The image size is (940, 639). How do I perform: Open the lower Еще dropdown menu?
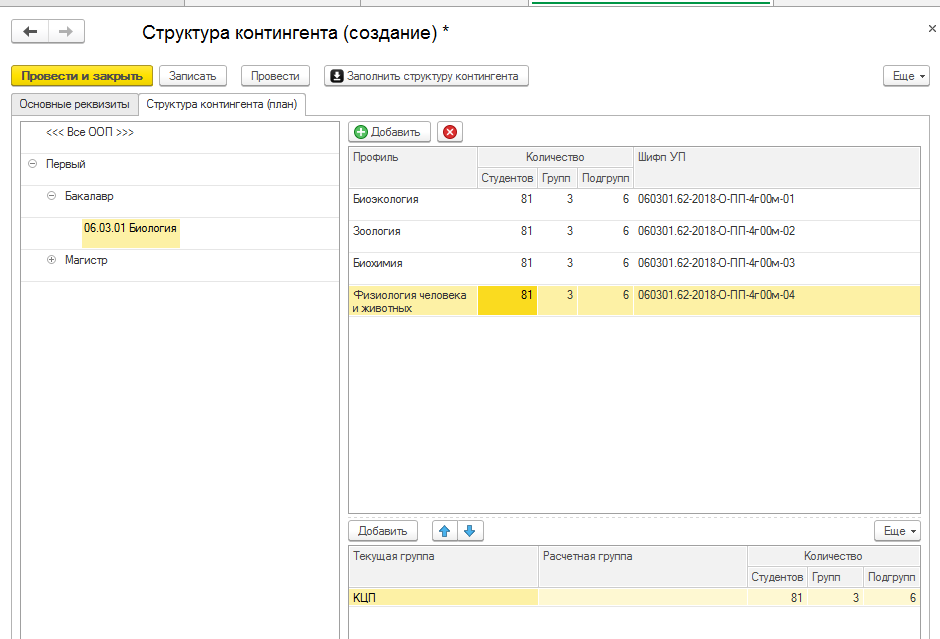point(896,531)
